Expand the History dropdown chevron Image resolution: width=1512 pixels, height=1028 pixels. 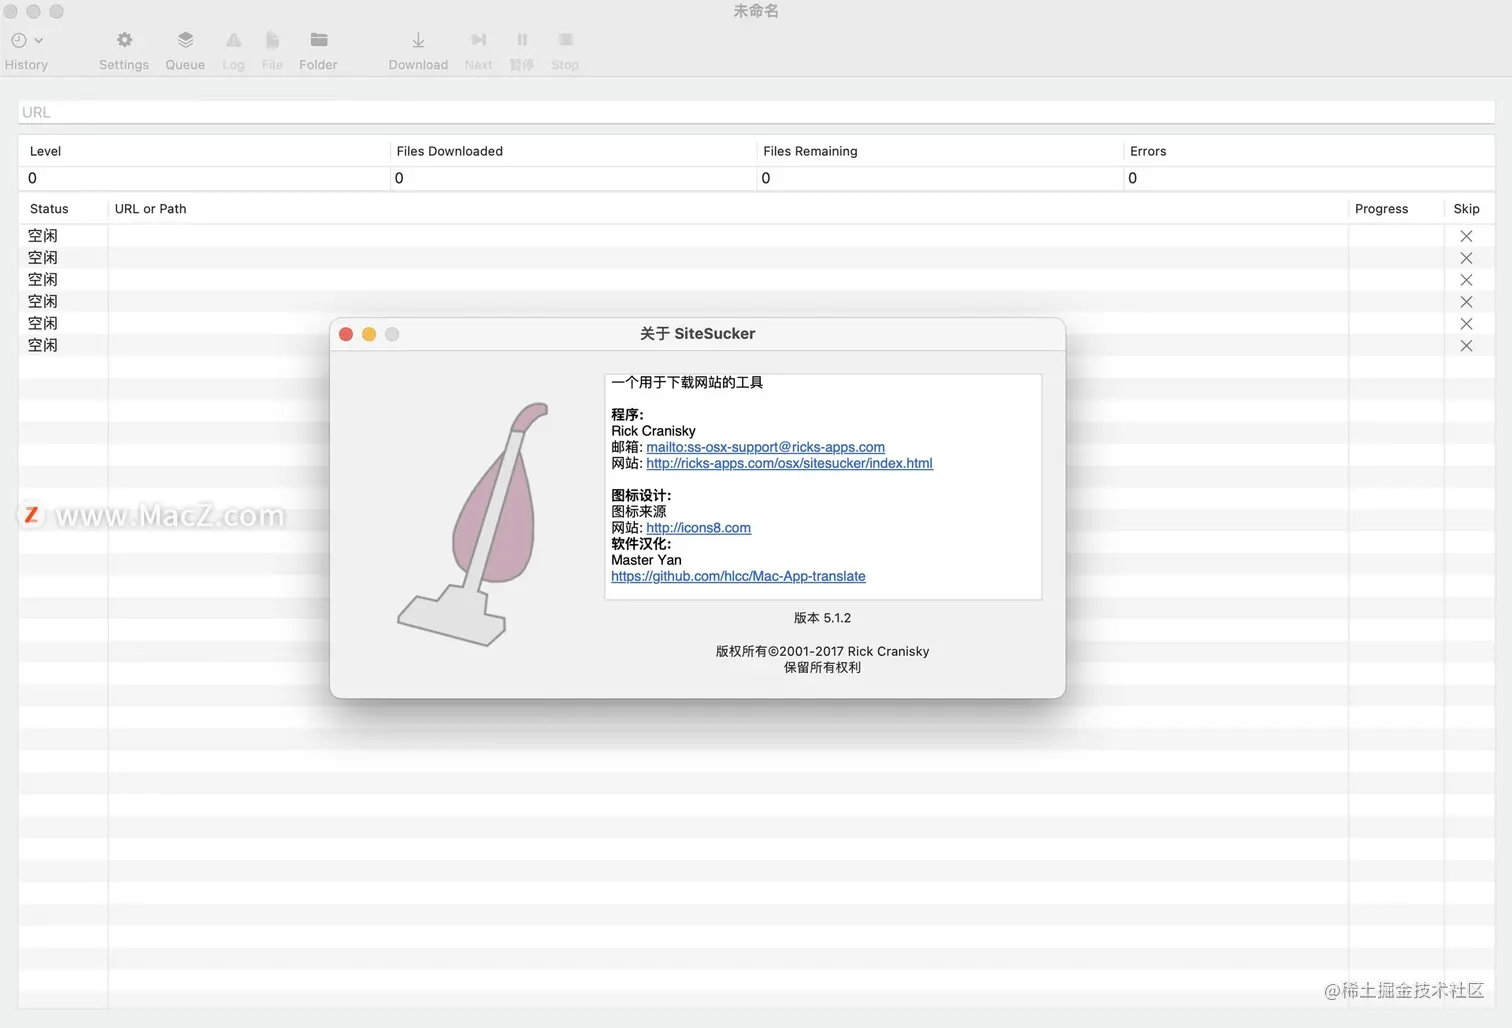pos(39,41)
